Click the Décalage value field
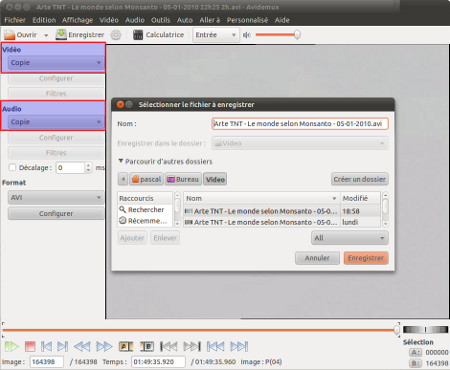This screenshot has width=450, height=370. (70, 168)
